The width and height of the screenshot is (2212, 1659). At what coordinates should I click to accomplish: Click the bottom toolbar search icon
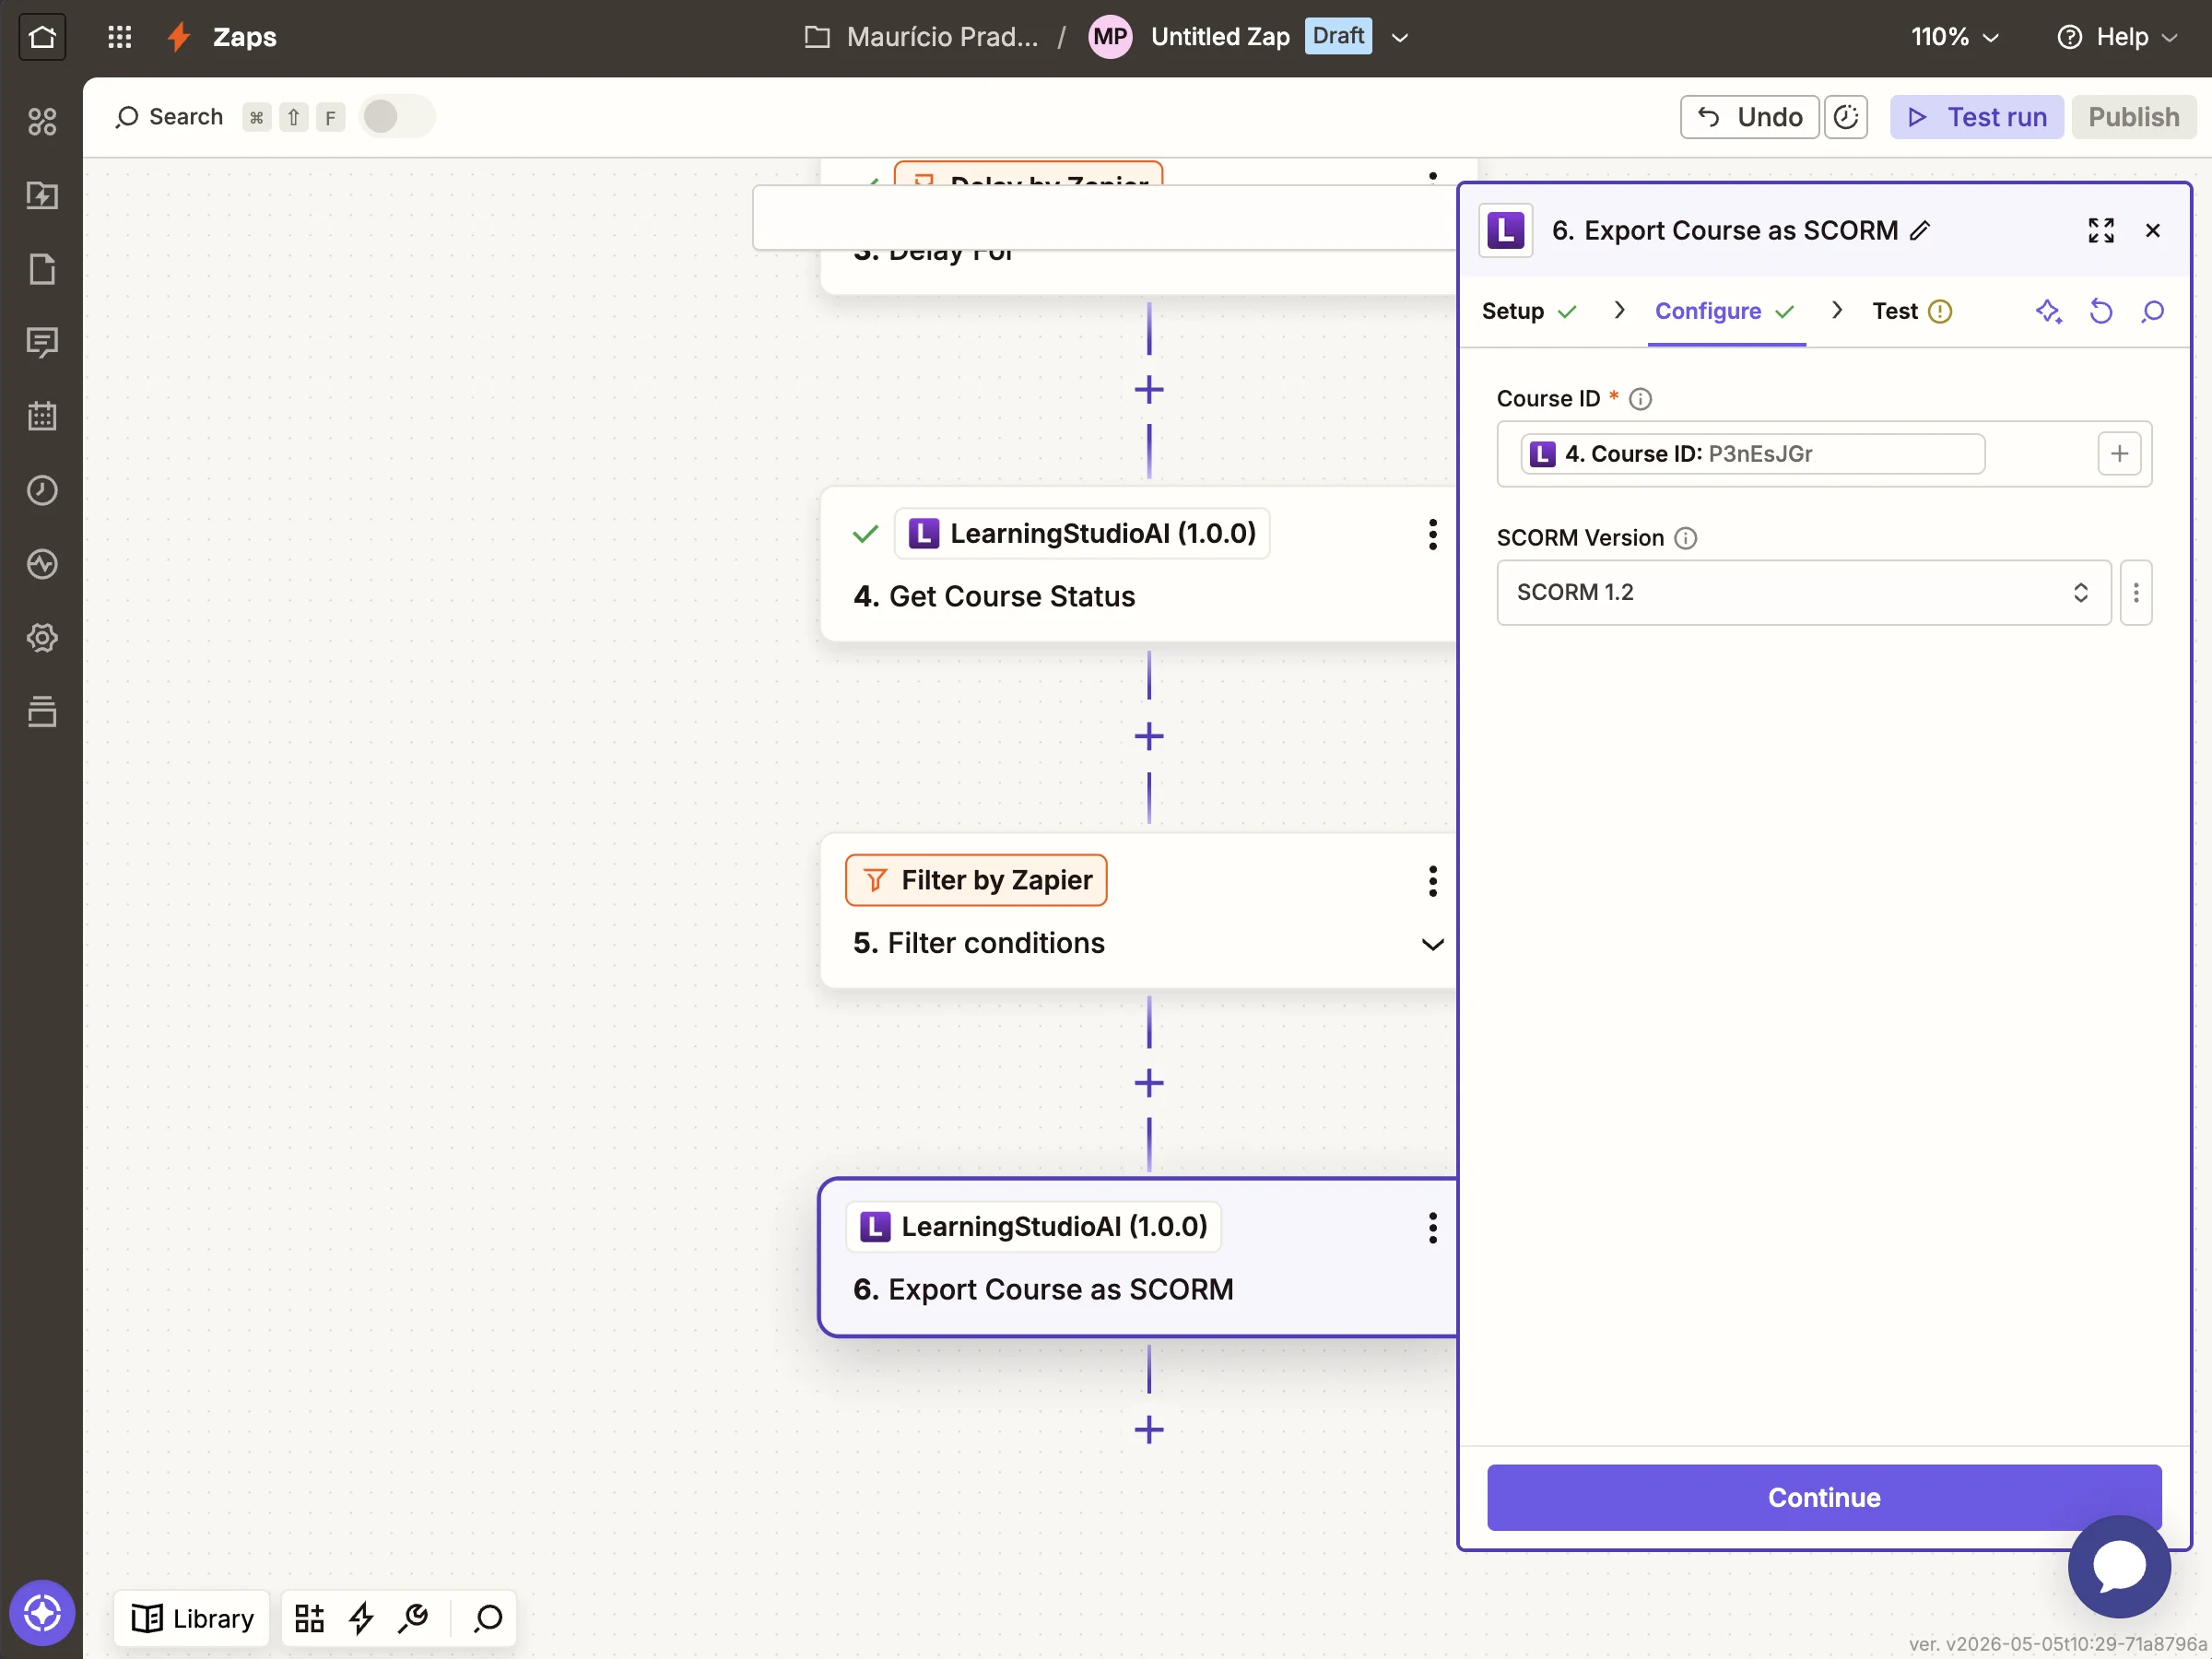[489, 1618]
